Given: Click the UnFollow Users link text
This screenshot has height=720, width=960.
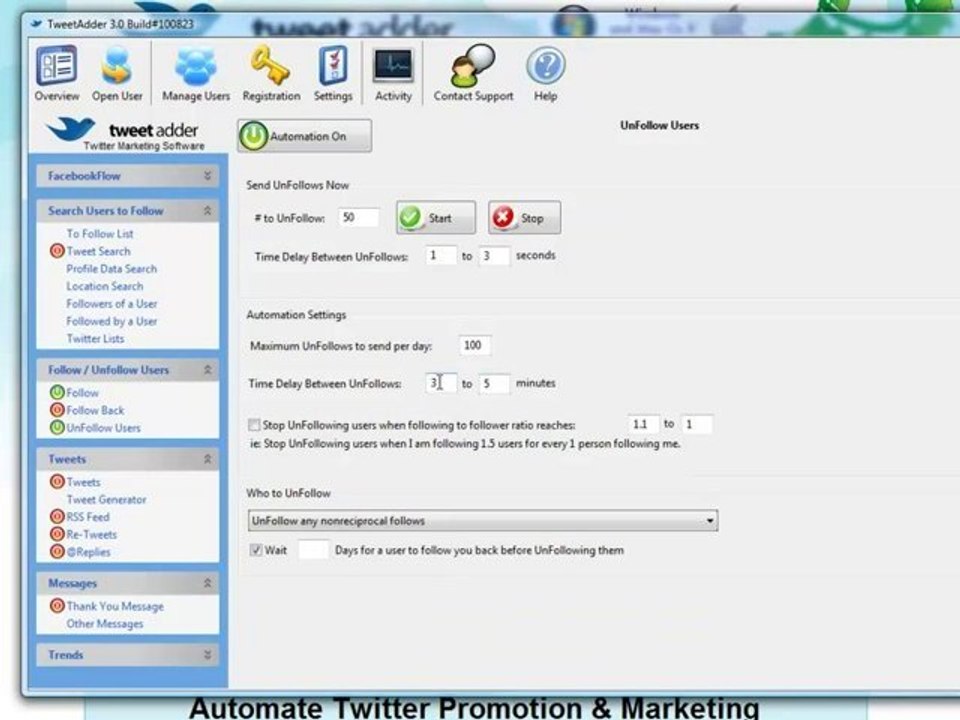Looking at the screenshot, I should (103, 428).
